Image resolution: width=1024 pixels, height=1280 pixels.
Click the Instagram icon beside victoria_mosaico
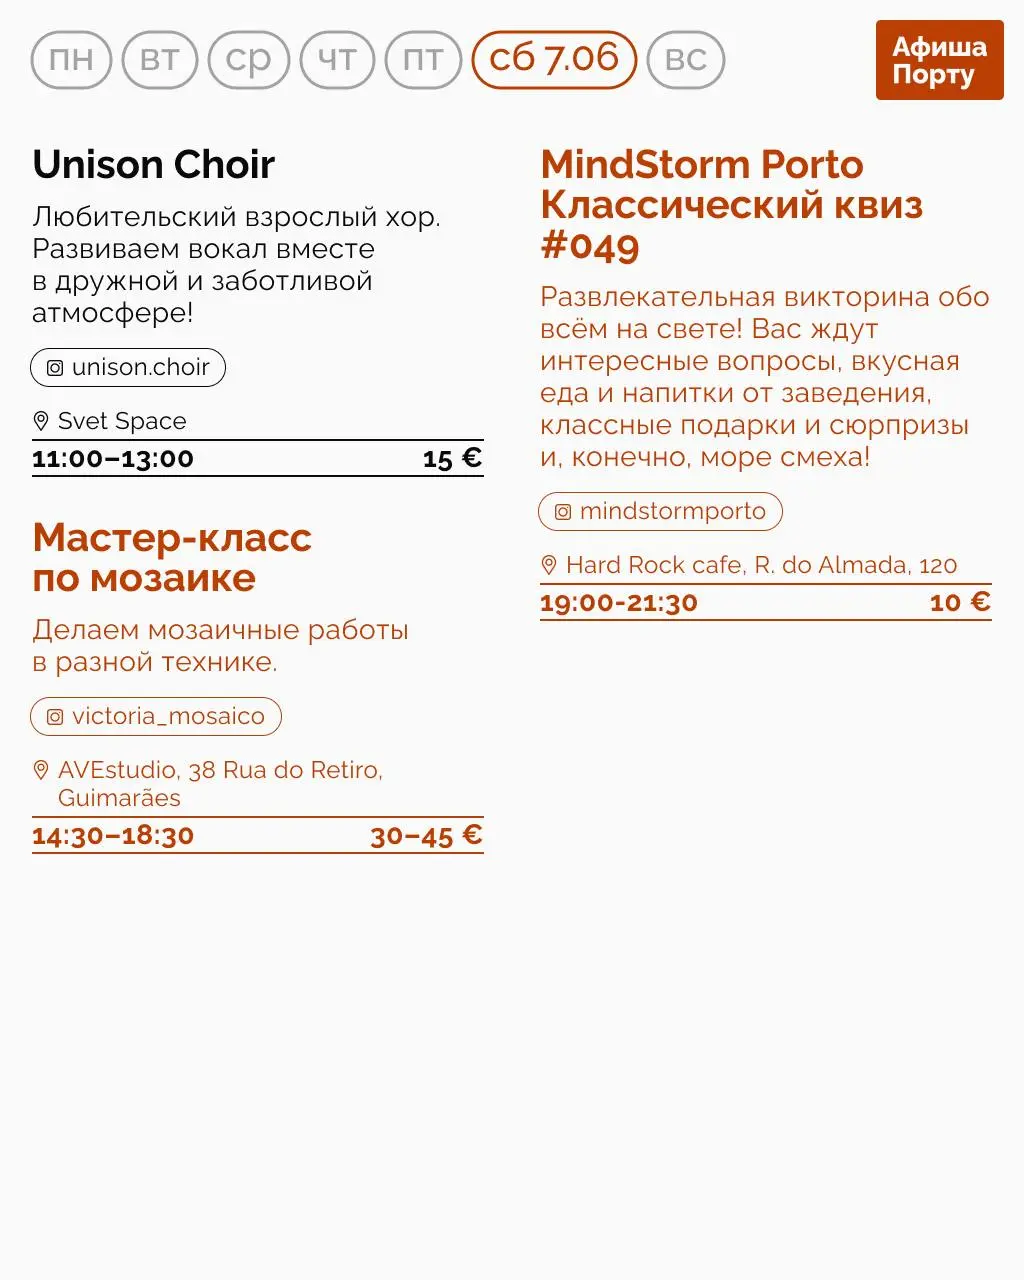[55, 717]
